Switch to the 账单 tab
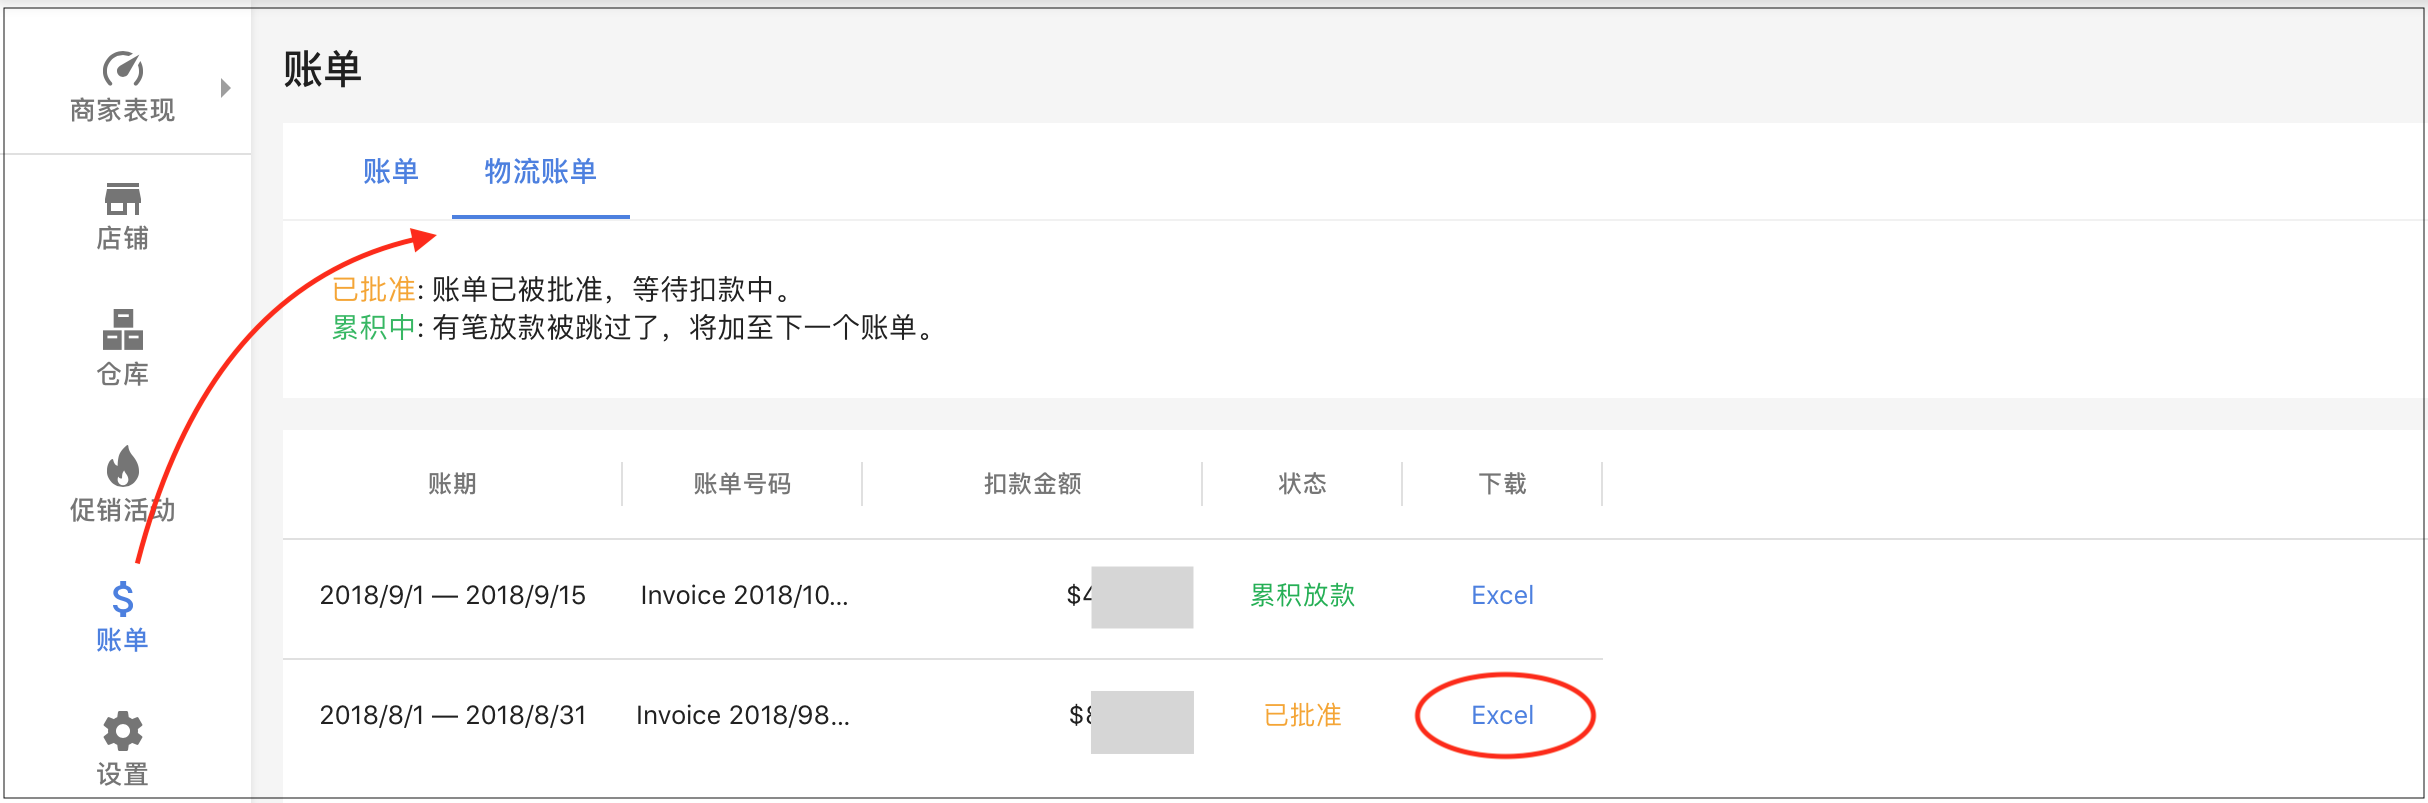This screenshot has height=803, width=2428. [391, 172]
